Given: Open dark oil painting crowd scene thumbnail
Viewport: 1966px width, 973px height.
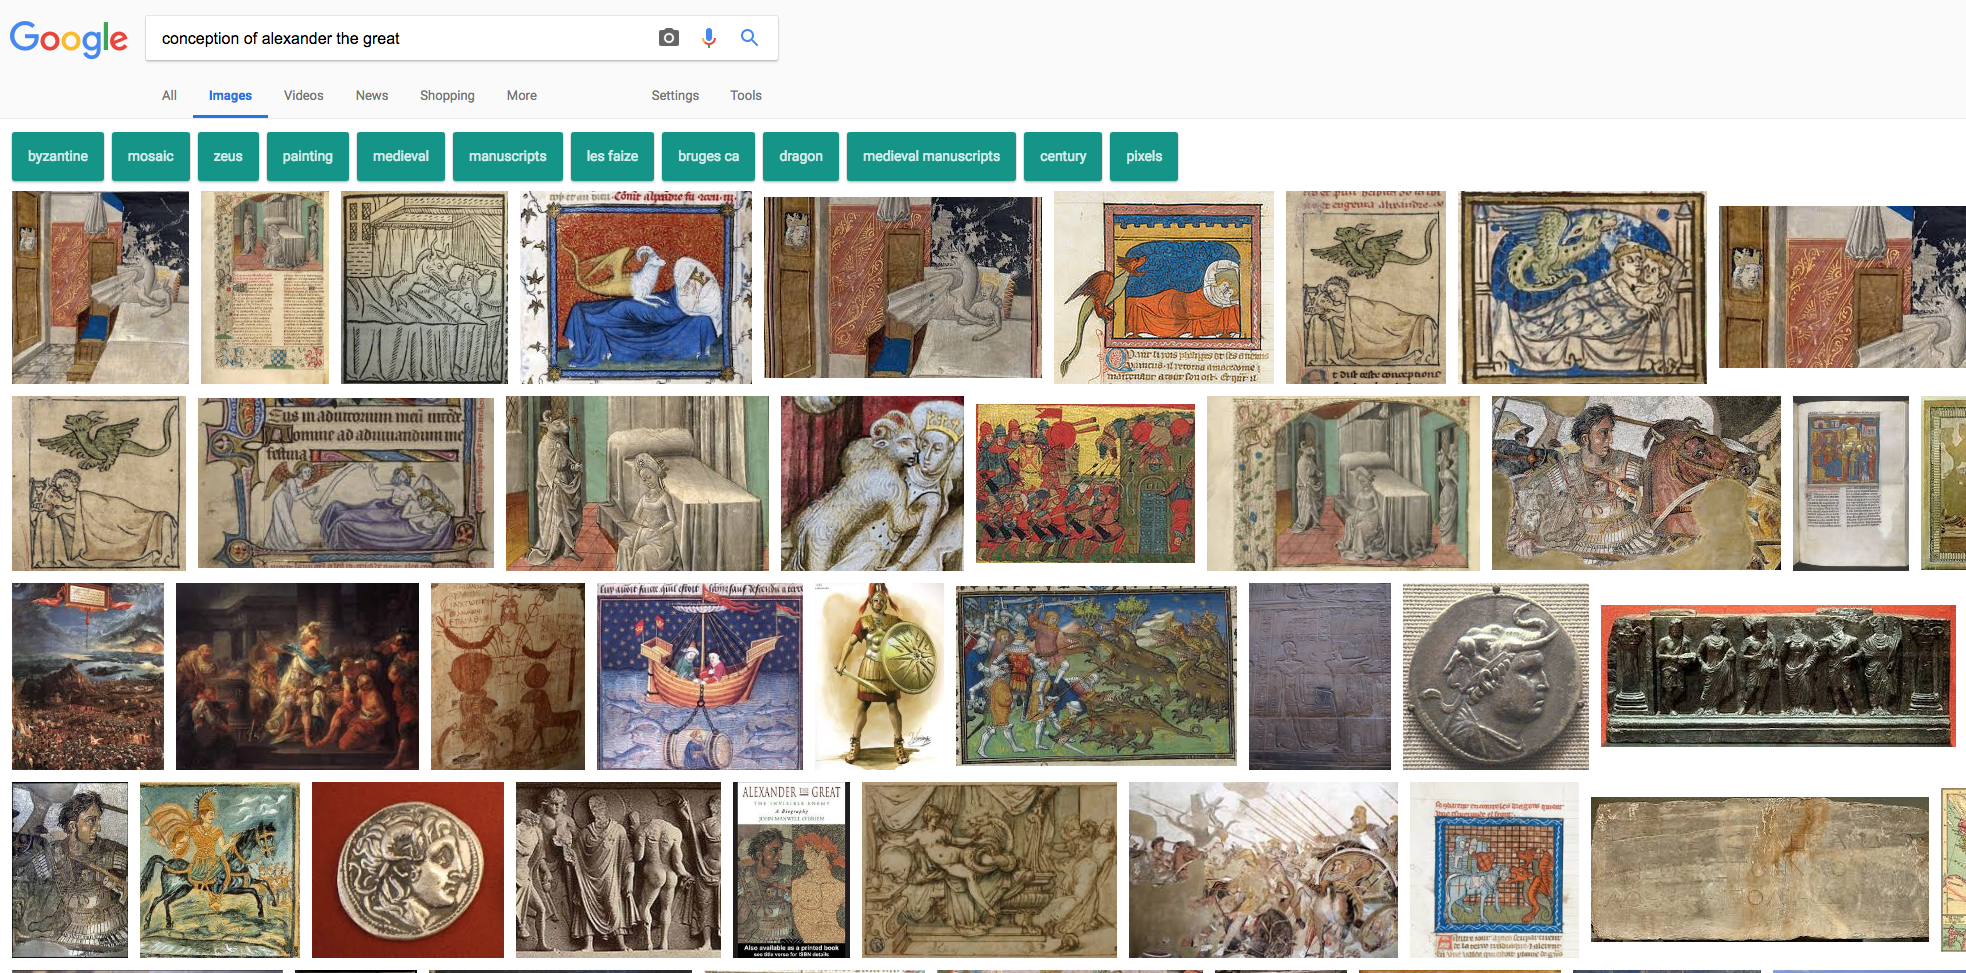Looking at the screenshot, I should tap(297, 676).
